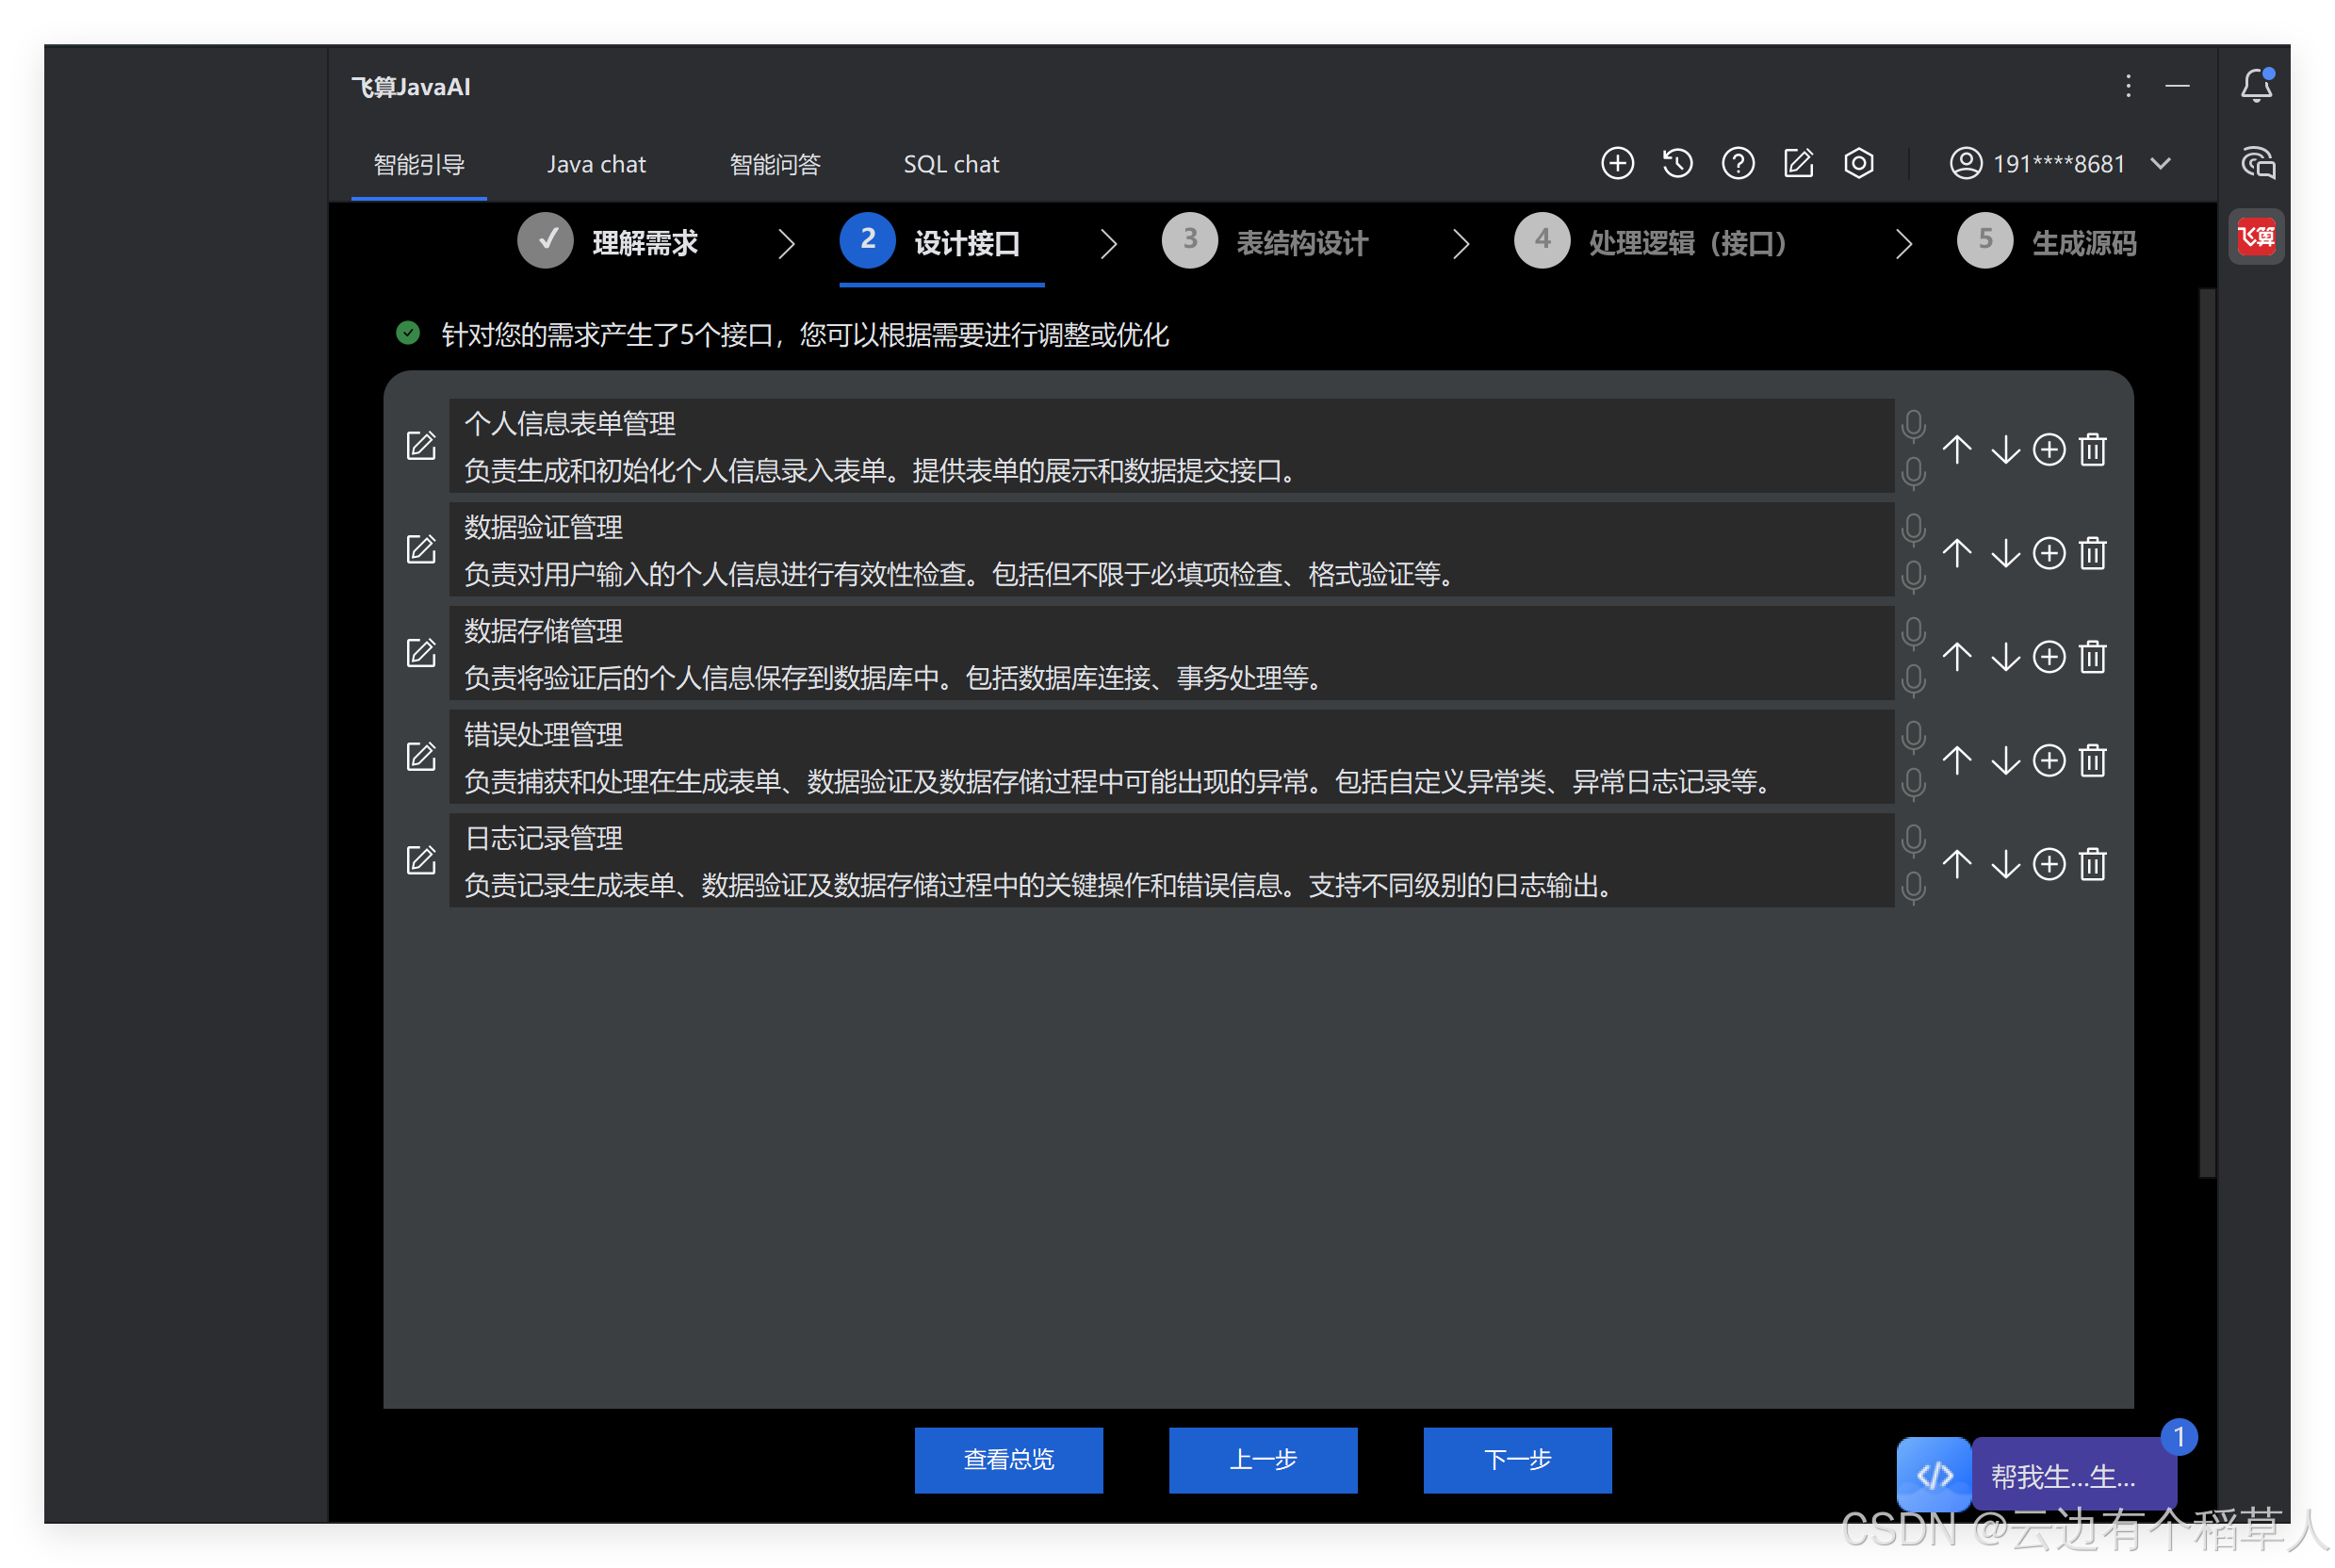Click the 个人信息表单管理 title field
Screen dimensions: 2335x1568
[x=1172, y=423]
